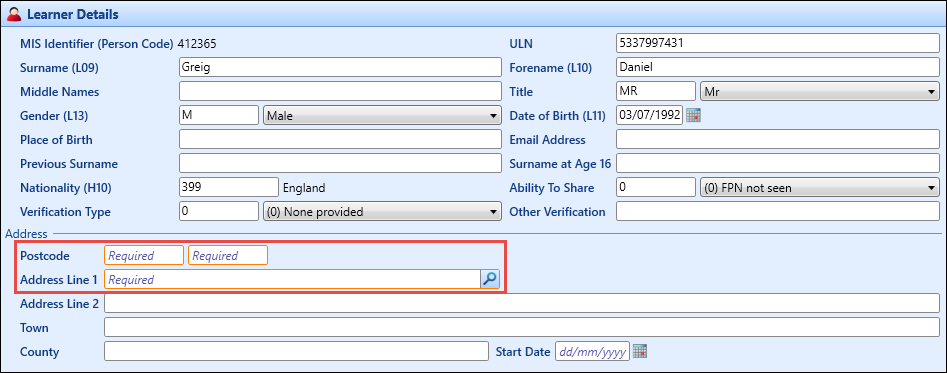Viewport: 947px width, 373px height.
Task: Click the Learner Details heading
Action: [72, 14]
